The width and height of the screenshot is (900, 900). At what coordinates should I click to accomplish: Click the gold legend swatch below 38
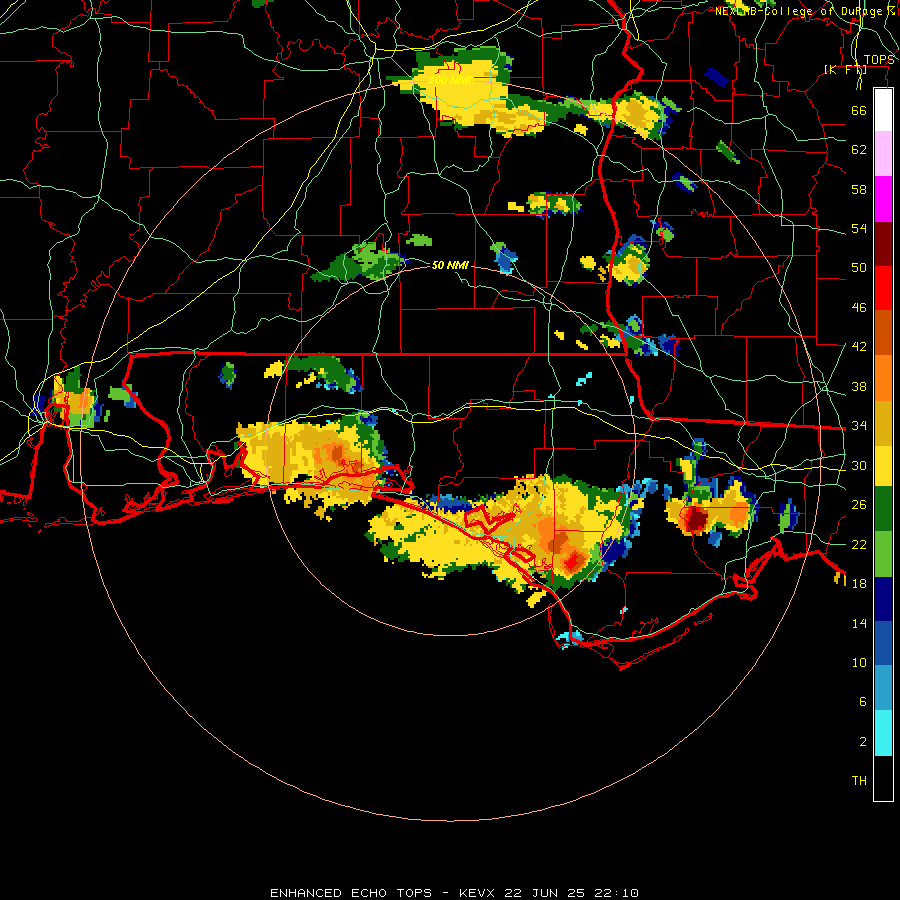click(883, 423)
